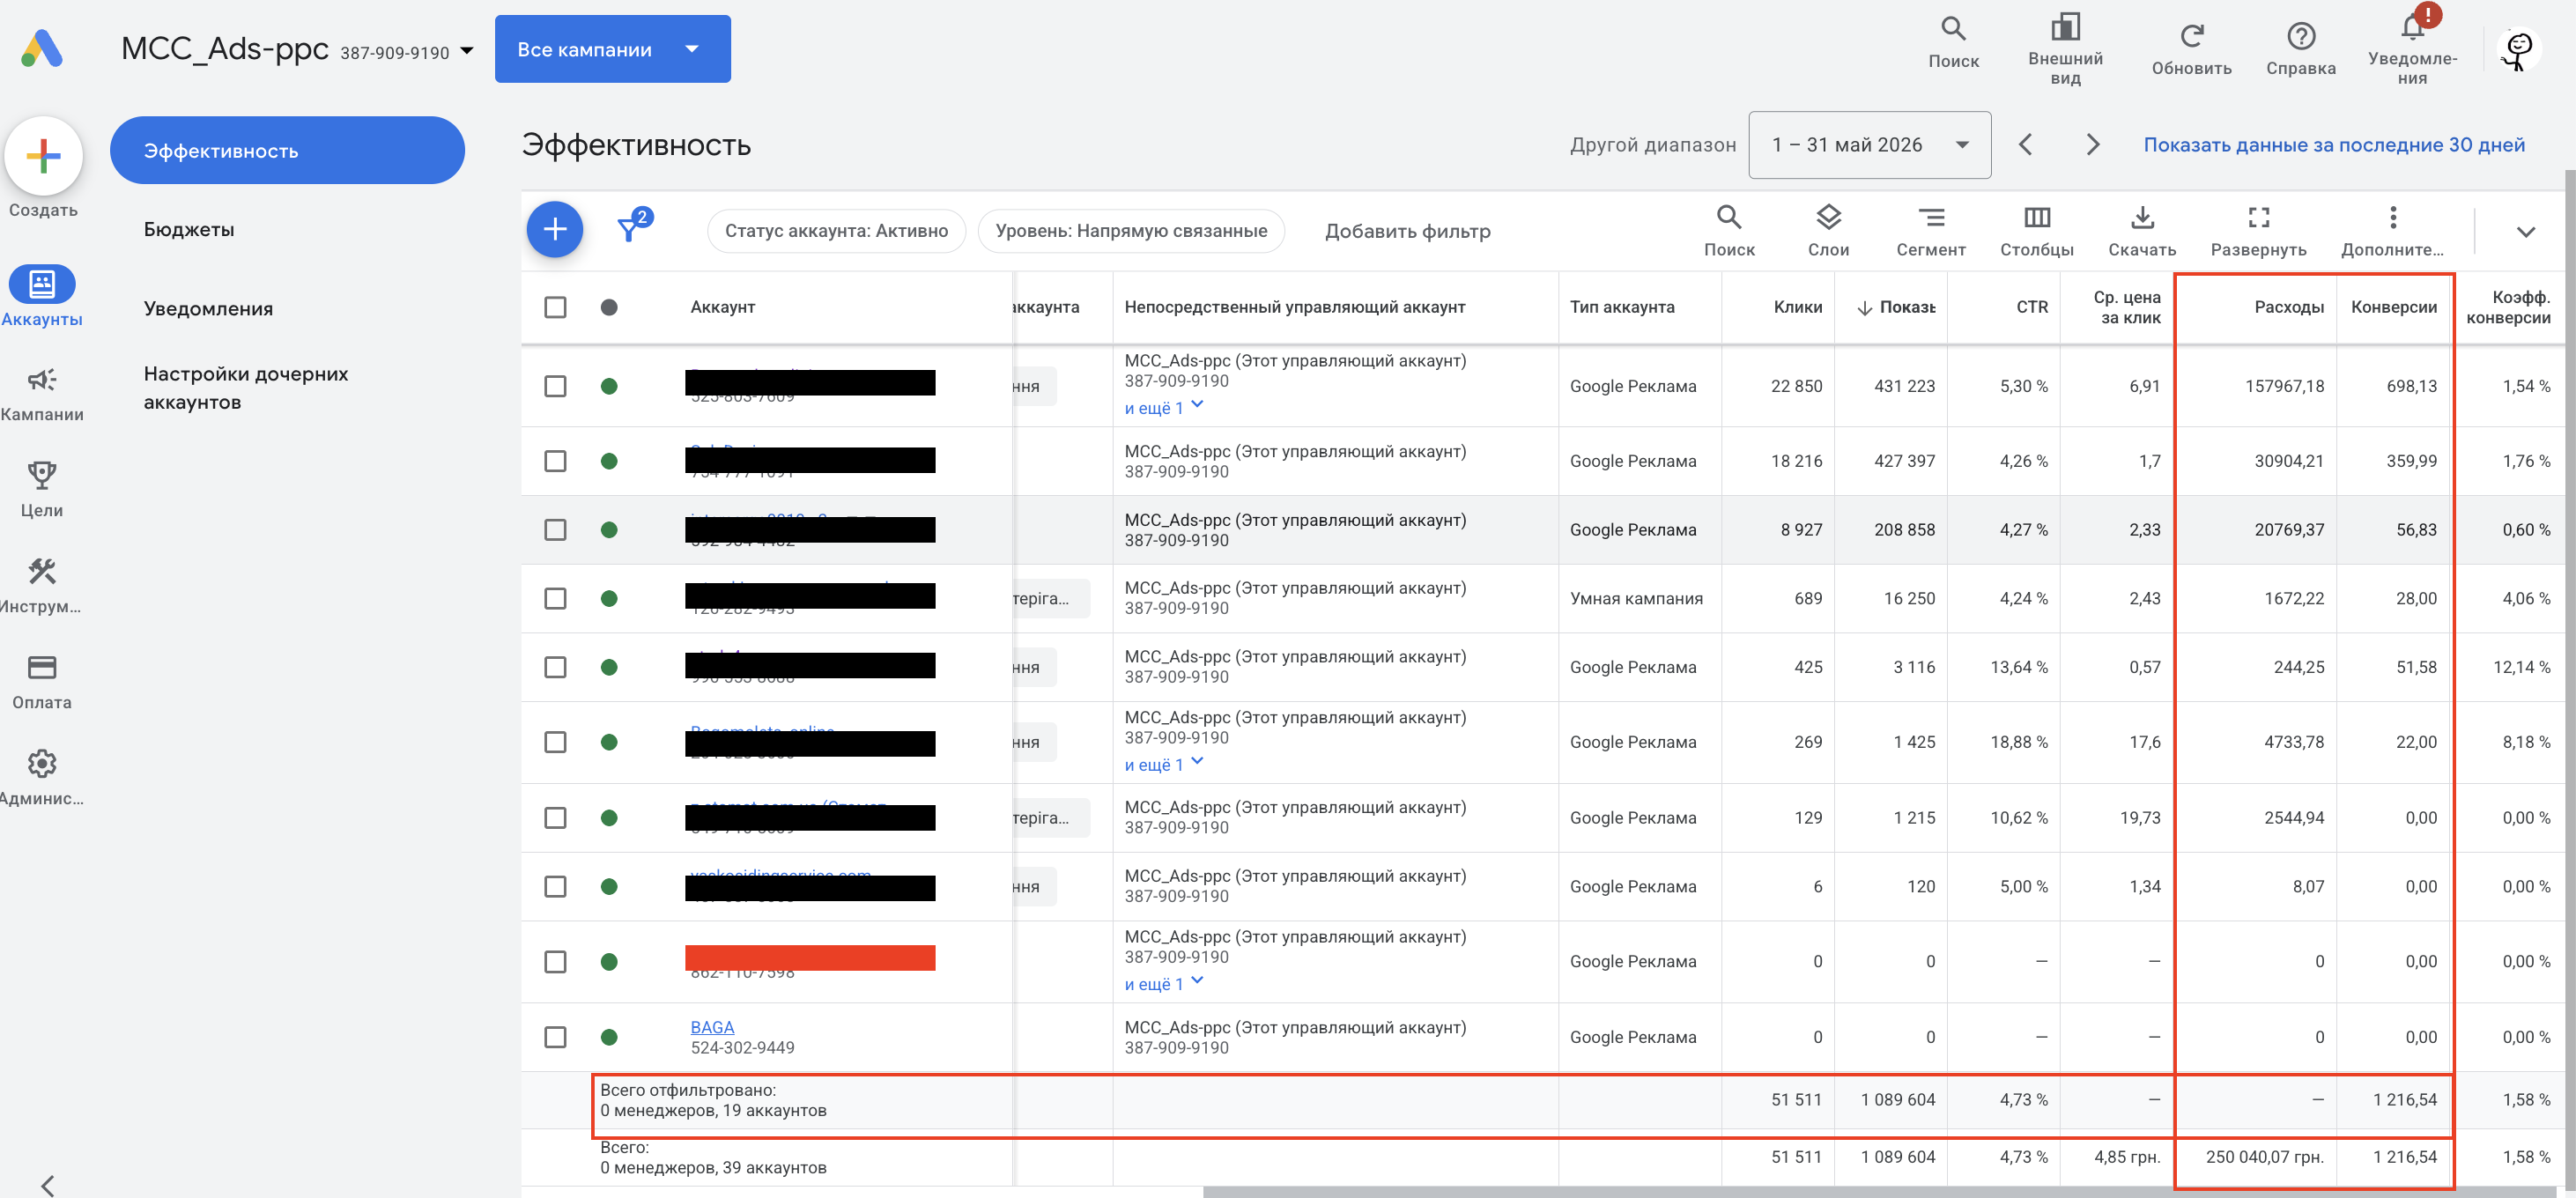Open the Все кампании dropdown
This screenshot has height=1198, width=2576.
pos(612,49)
